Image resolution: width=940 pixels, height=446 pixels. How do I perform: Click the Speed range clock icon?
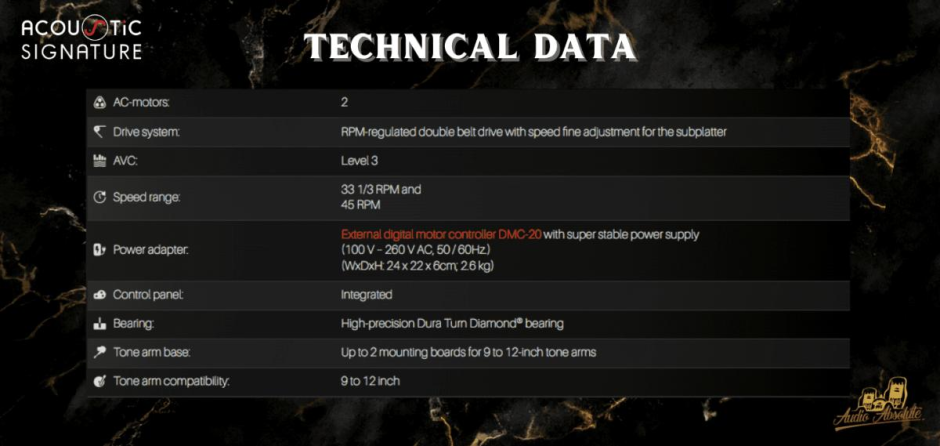point(99,197)
